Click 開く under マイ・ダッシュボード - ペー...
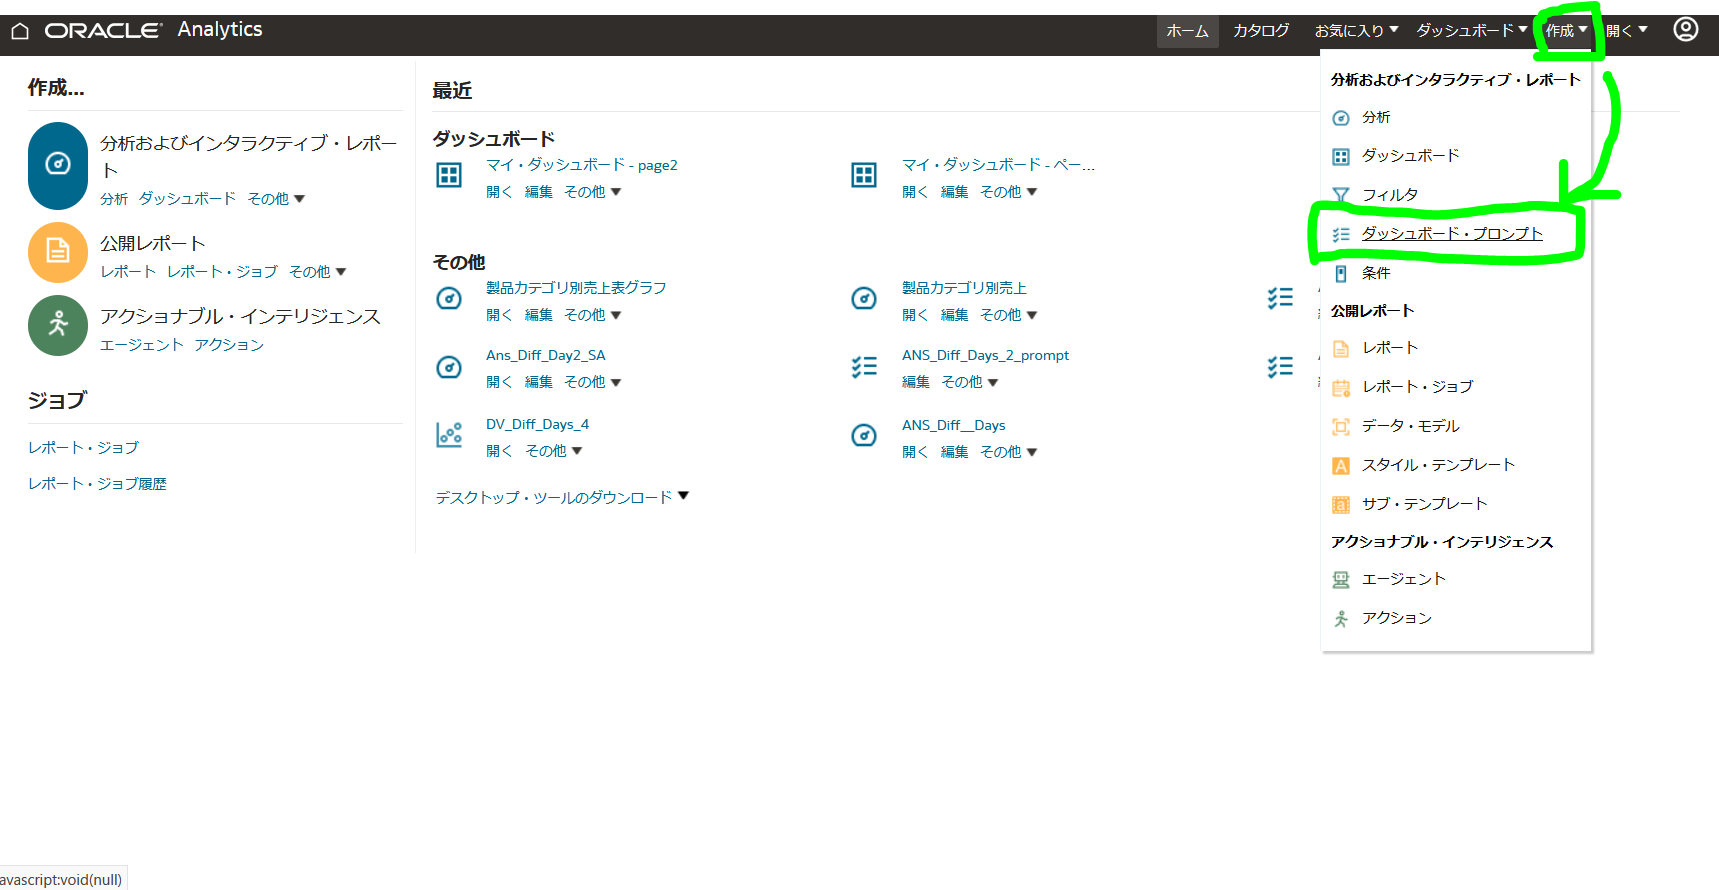The width and height of the screenshot is (1719, 890). pos(915,192)
